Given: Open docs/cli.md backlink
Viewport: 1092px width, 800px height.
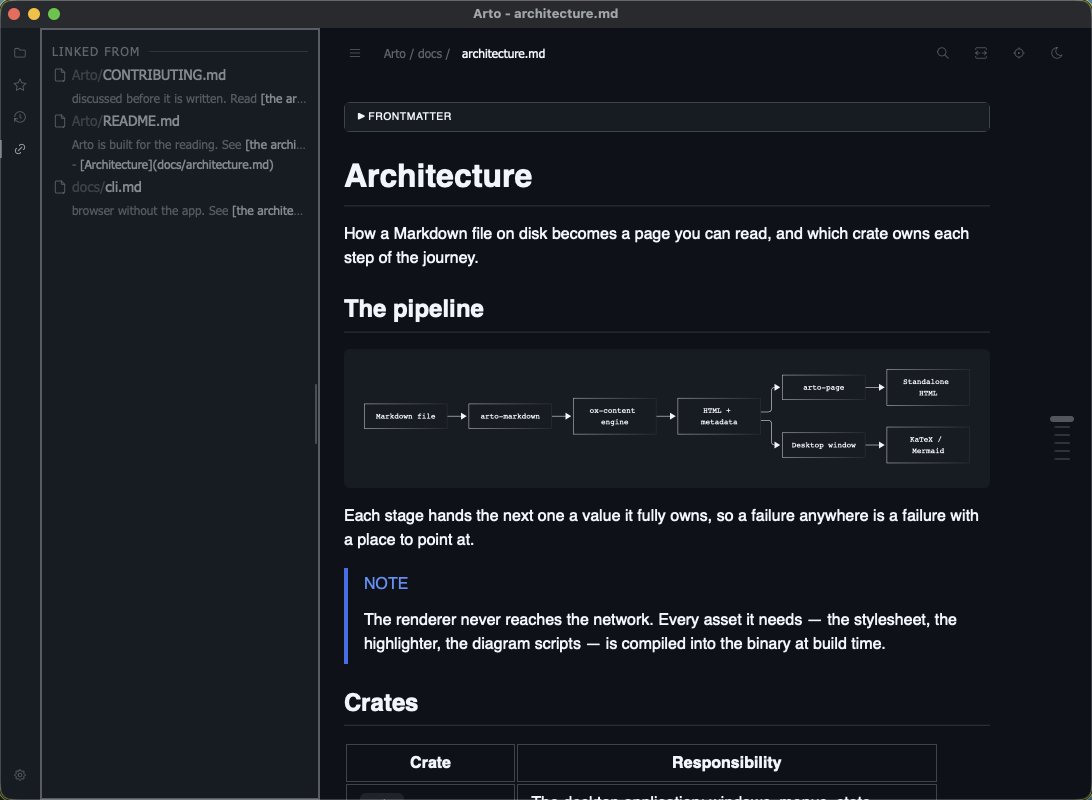Looking at the screenshot, I should click(107, 187).
